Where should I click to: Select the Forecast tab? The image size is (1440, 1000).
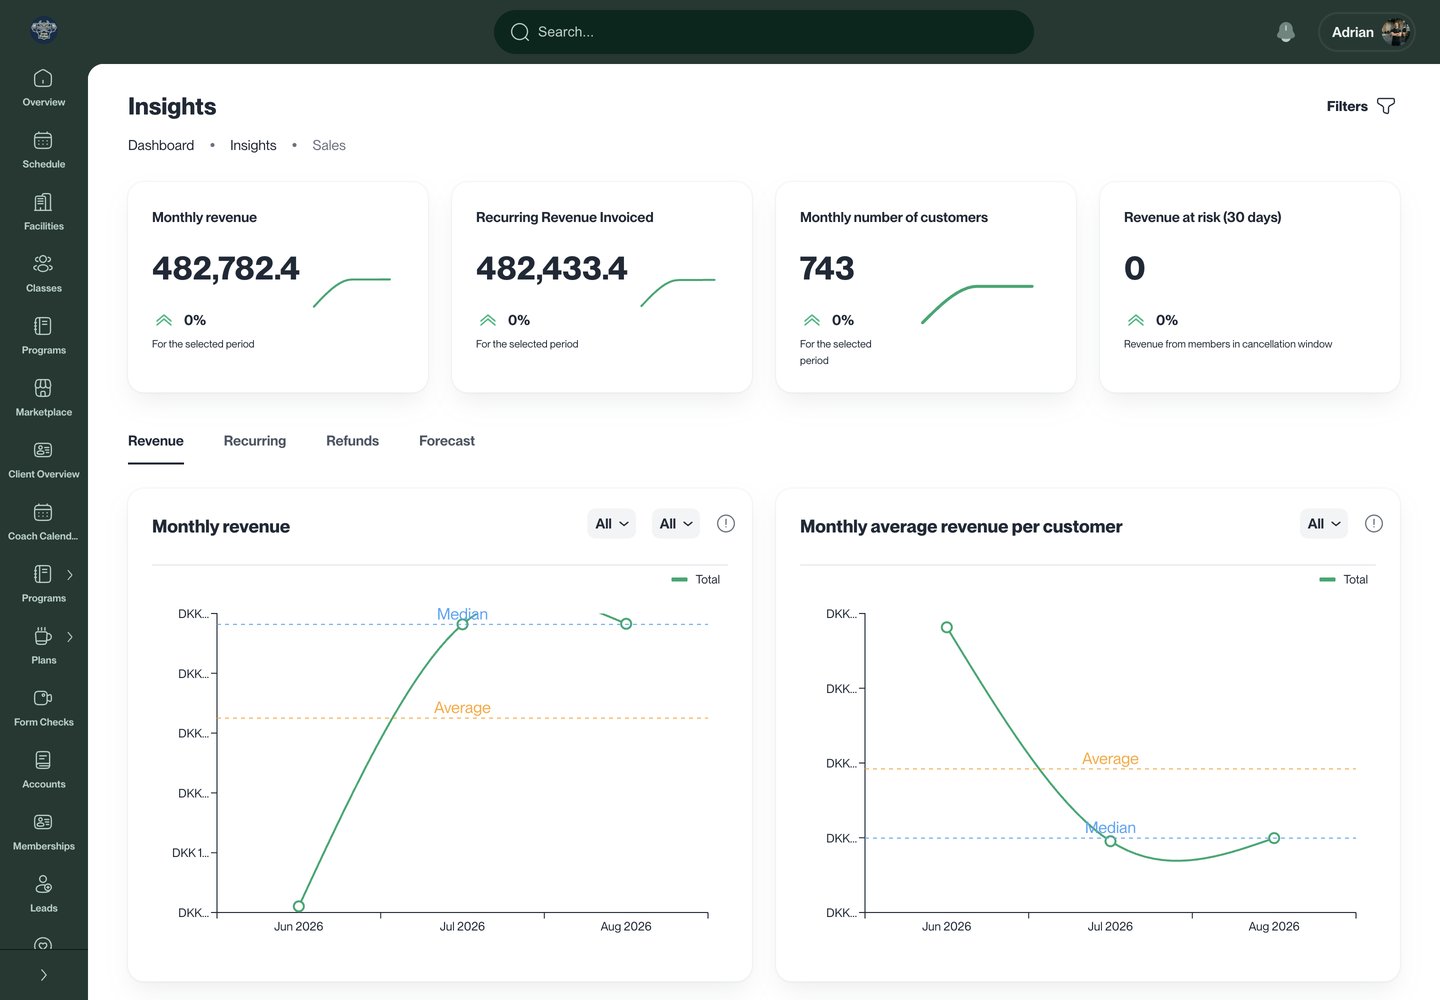click(447, 441)
